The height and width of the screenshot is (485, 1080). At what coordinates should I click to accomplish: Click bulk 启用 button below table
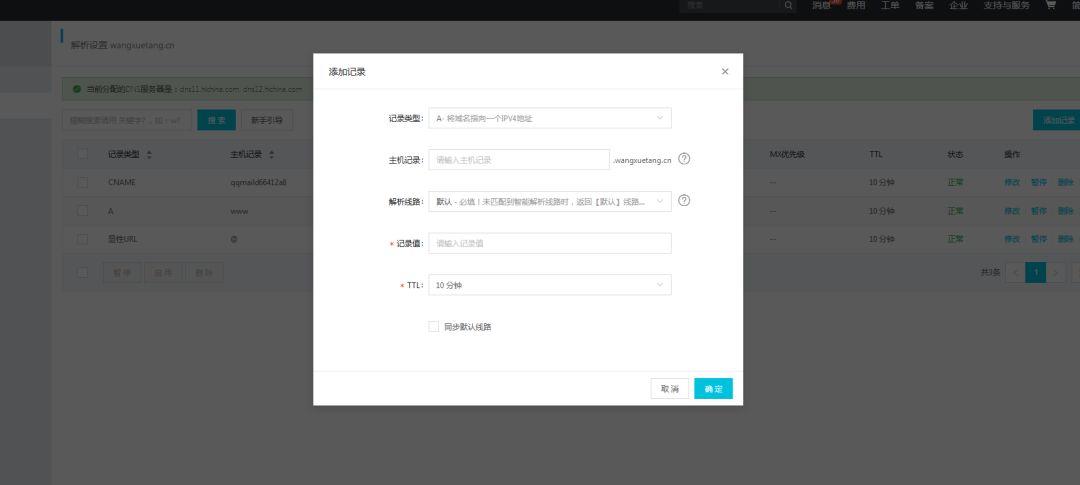(163, 273)
